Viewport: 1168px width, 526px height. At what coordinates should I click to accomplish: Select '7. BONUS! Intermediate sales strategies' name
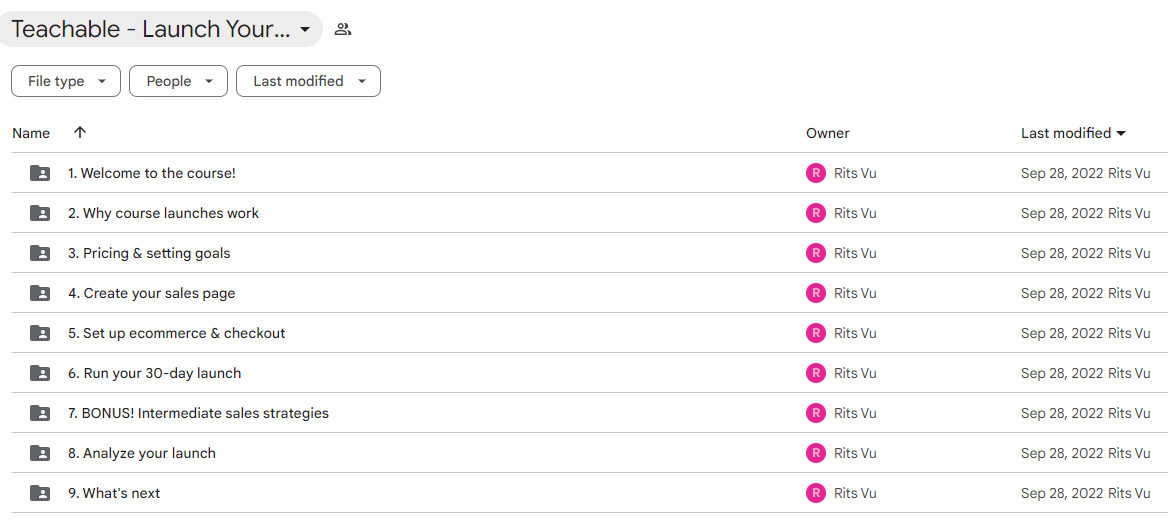pos(198,413)
